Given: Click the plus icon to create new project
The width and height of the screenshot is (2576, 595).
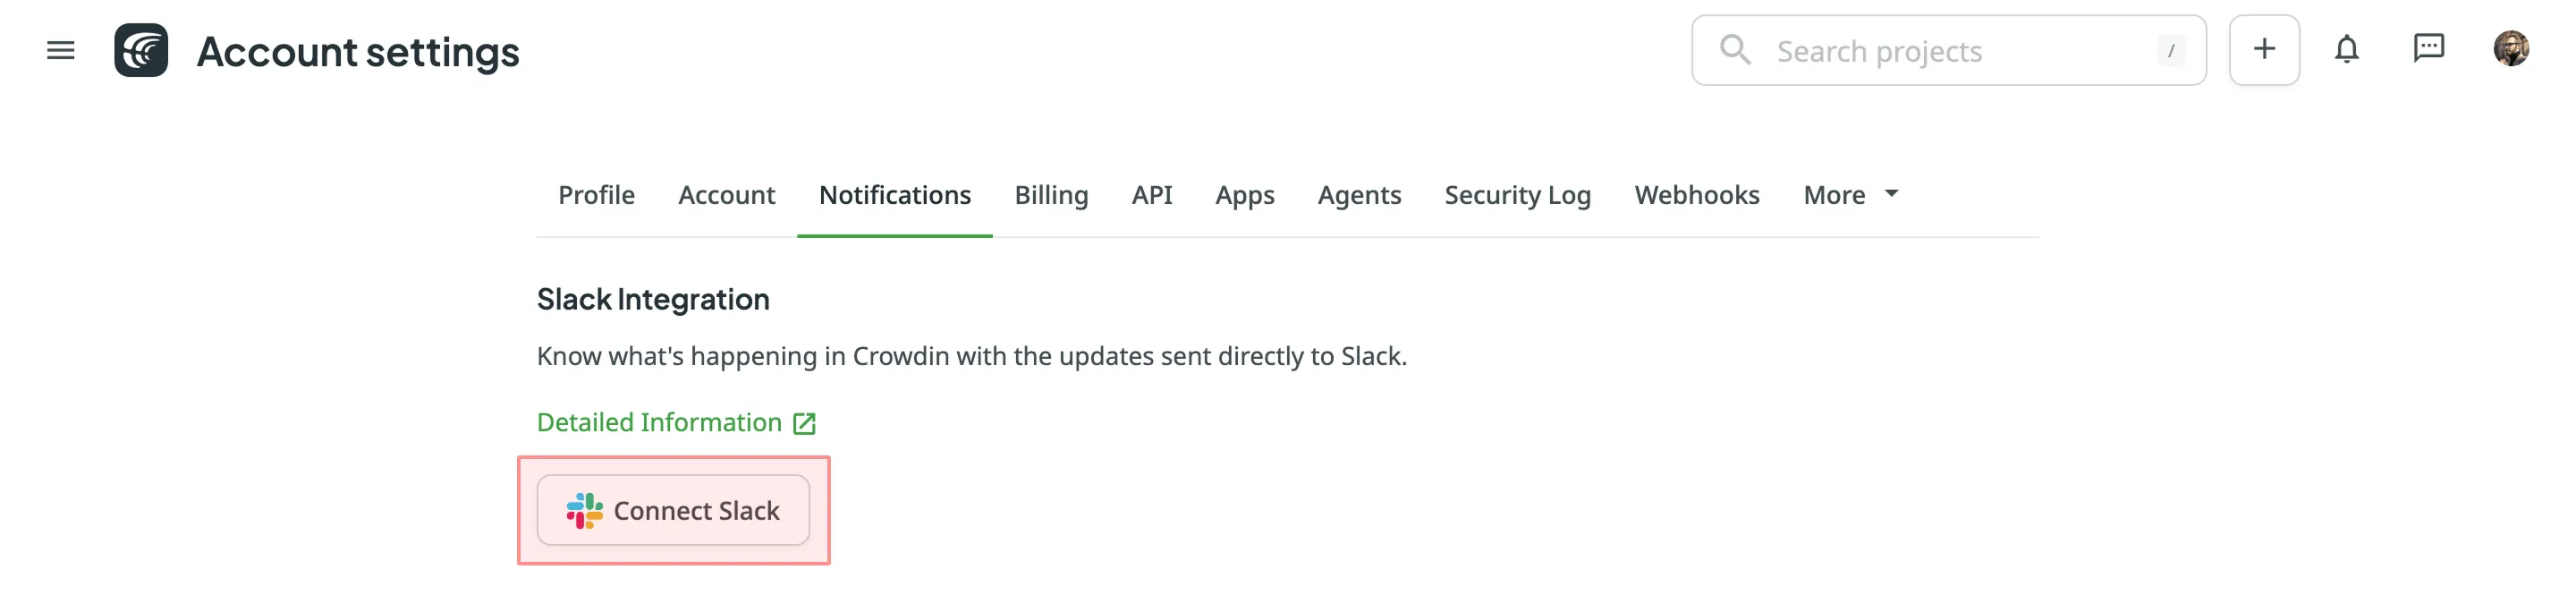Looking at the screenshot, I should pos(2264,48).
